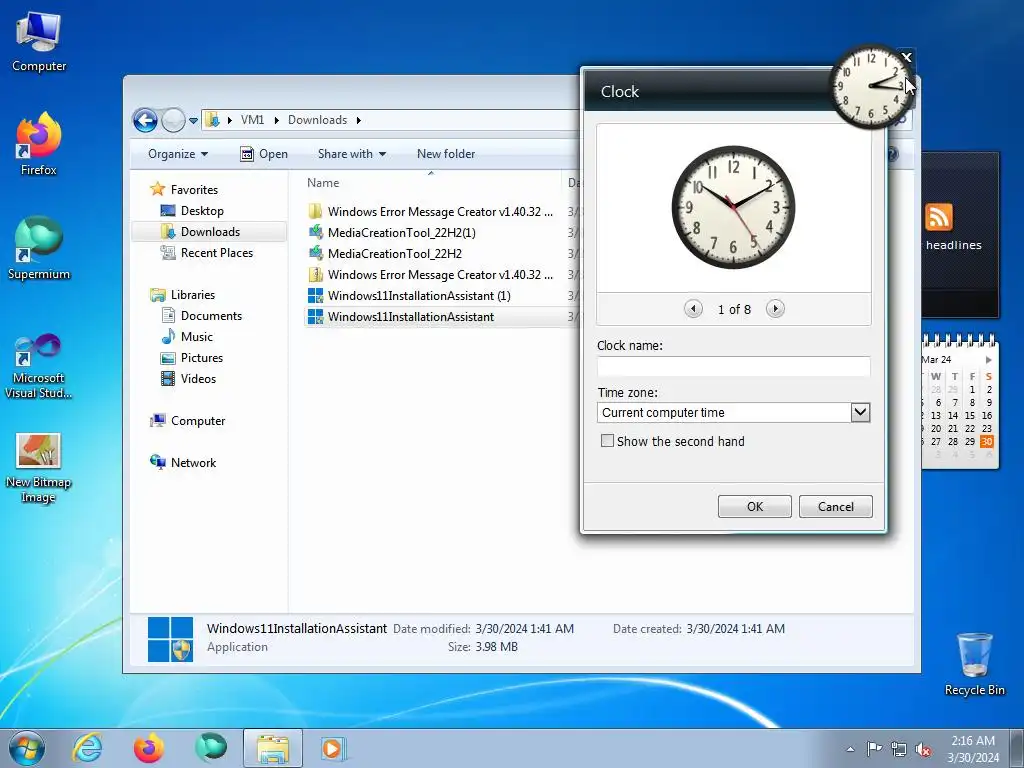Select VM1 in the address breadcrumb

[252, 120]
